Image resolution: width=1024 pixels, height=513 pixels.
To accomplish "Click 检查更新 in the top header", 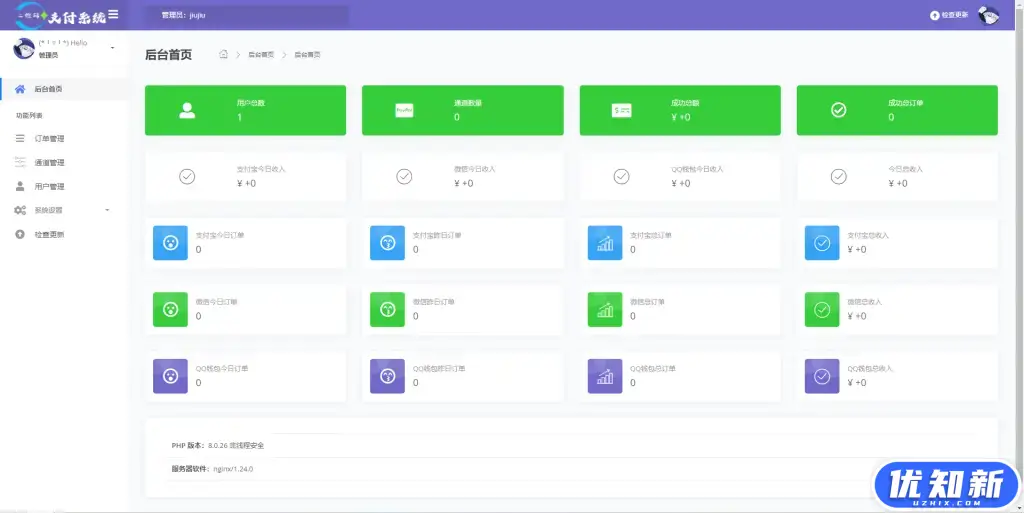I will (x=949, y=16).
